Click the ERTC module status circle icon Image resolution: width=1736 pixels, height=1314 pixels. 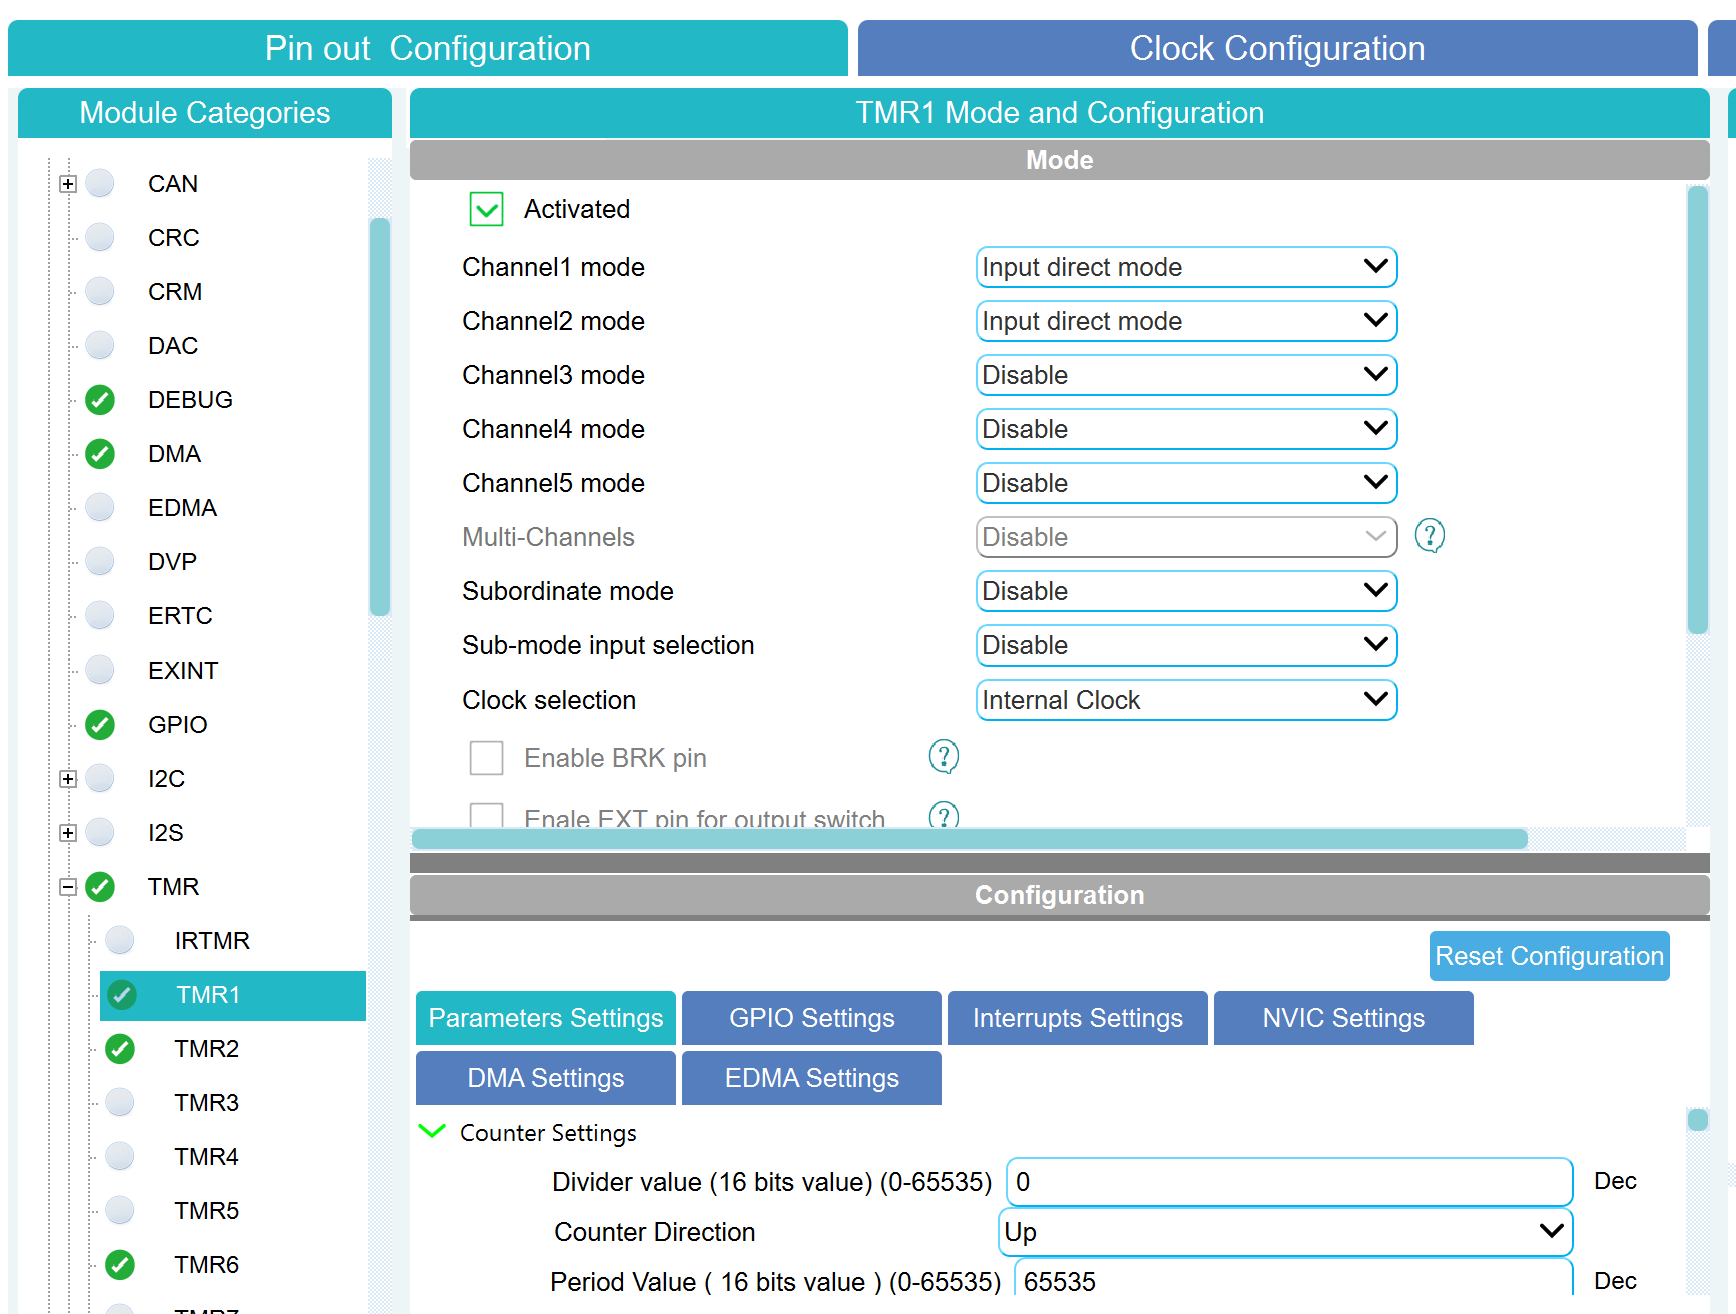pyautogui.click(x=100, y=615)
